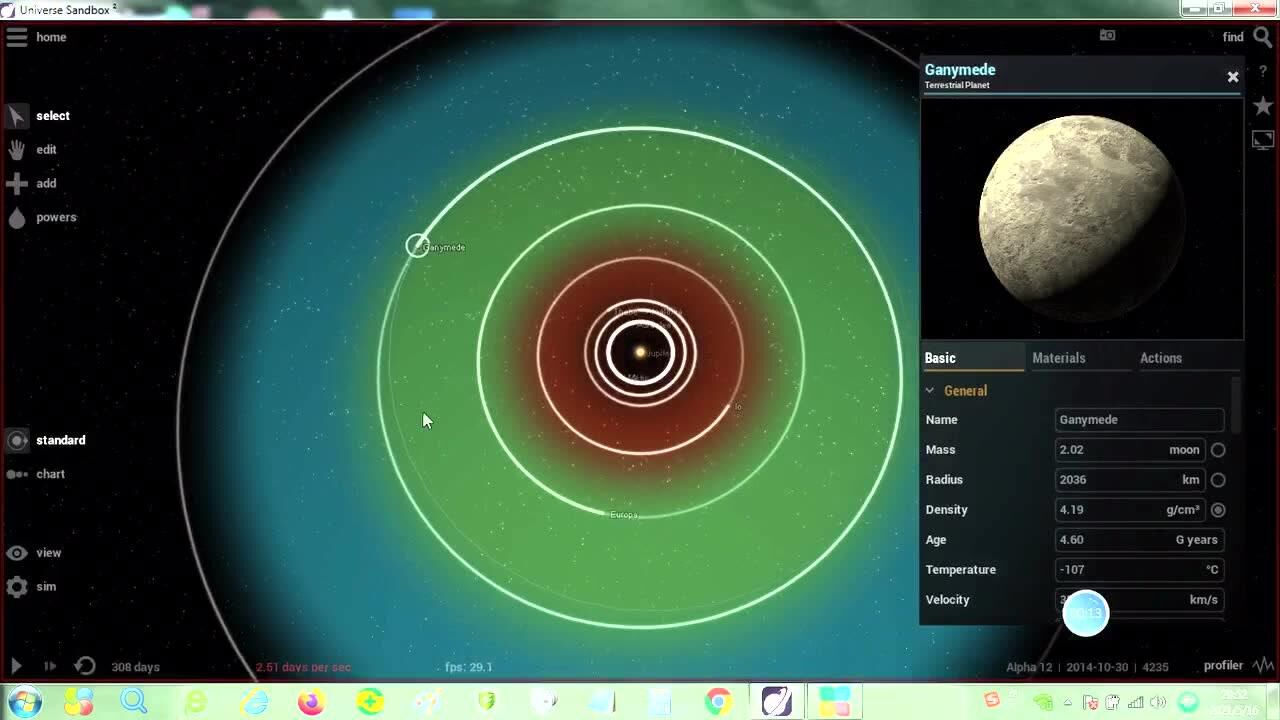The height and width of the screenshot is (720, 1280).
Task: Collapse the General section
Action: pyautogui.click(x=929, y=390)
